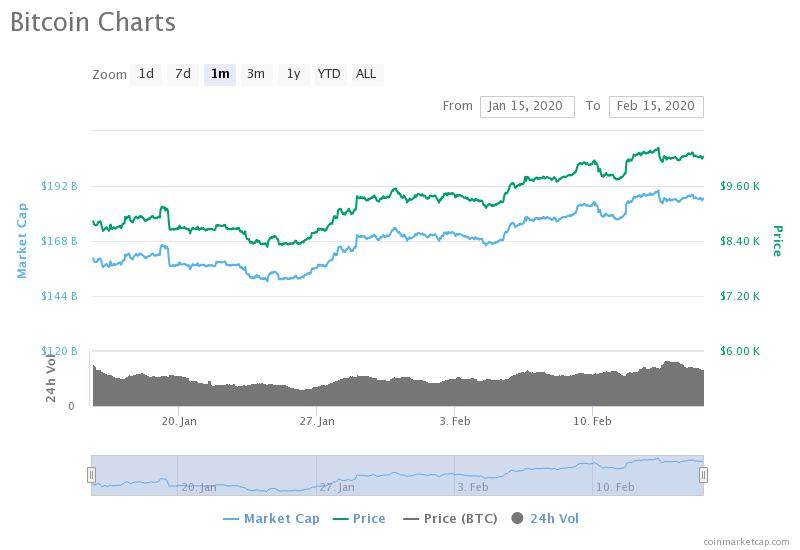
Task: Click the 27. Jan axis date
Action: click(x=317, y=421)
